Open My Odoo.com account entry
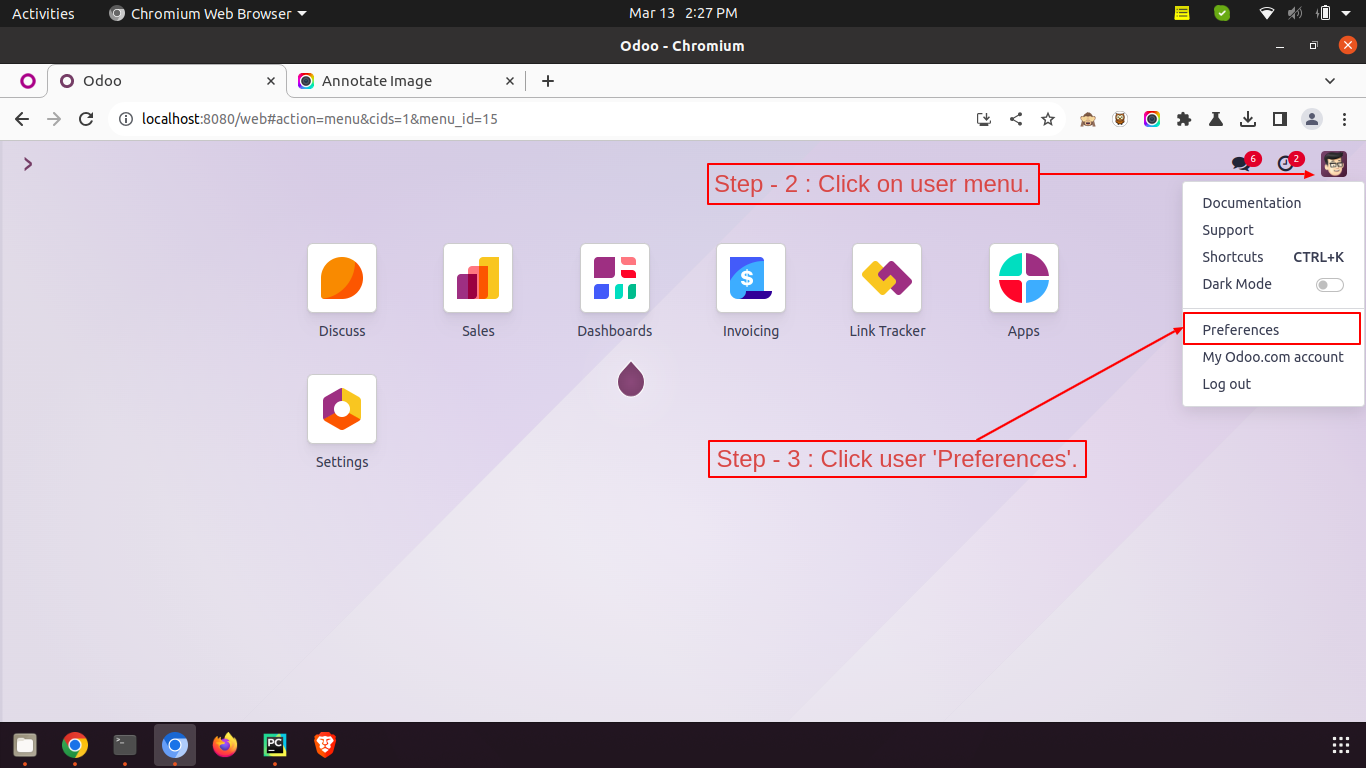This screenshot has height=768, width=1366. pos(1273,357)
